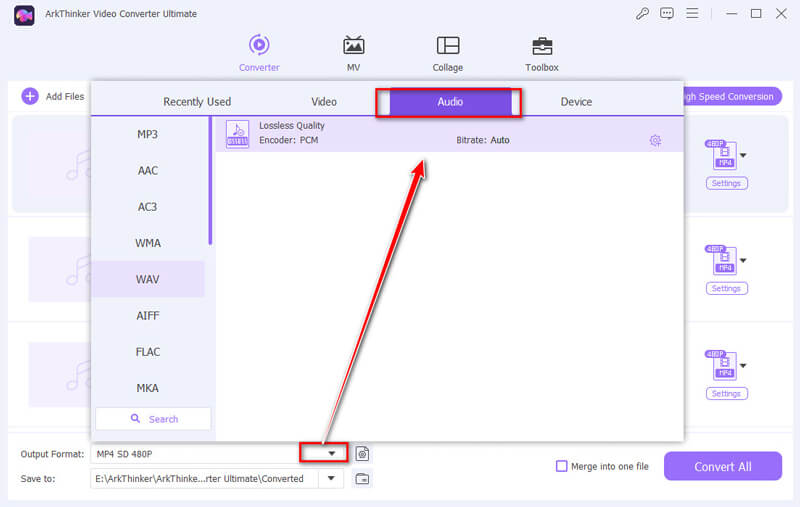Click the Save to path field
This screenshot has height=507, width=800.
pos(204,478)
